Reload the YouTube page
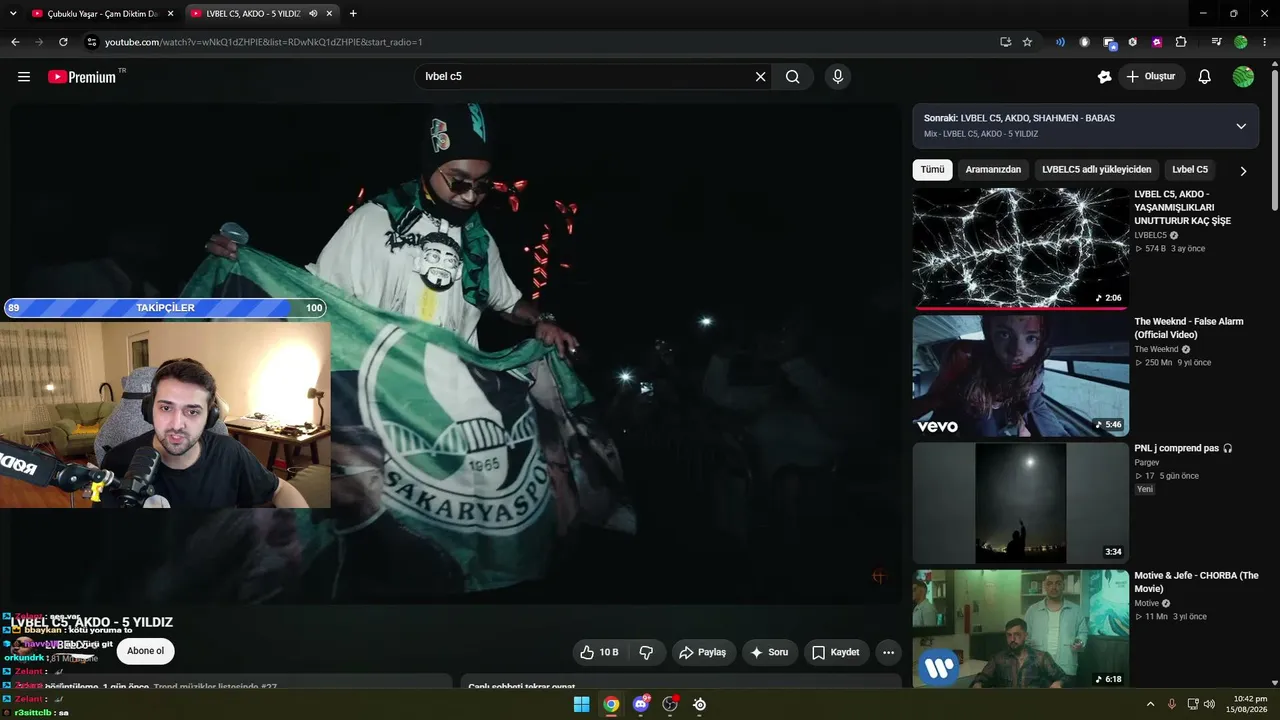 [63, 42]
